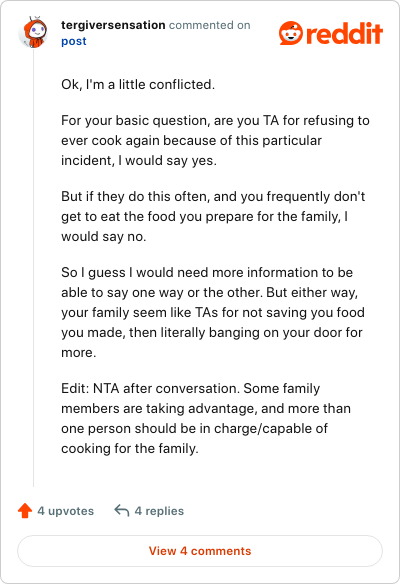Open tergiversensation's Snoo avatar
400x584 pixels.
point(34,32)
